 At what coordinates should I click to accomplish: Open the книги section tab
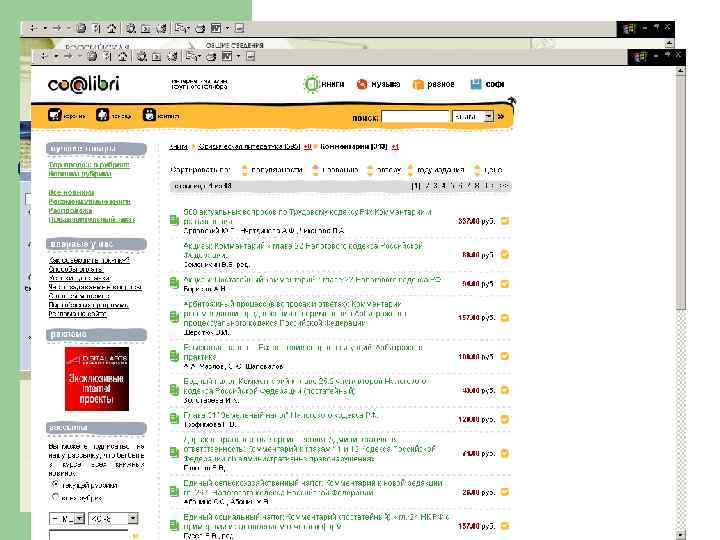tap(324, 84)
